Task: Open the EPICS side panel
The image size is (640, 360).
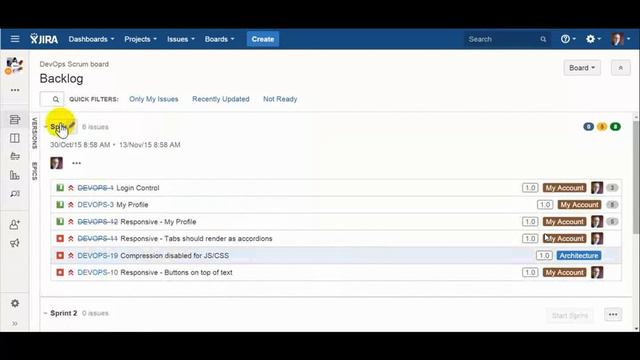Action: [x=35, y=171]
